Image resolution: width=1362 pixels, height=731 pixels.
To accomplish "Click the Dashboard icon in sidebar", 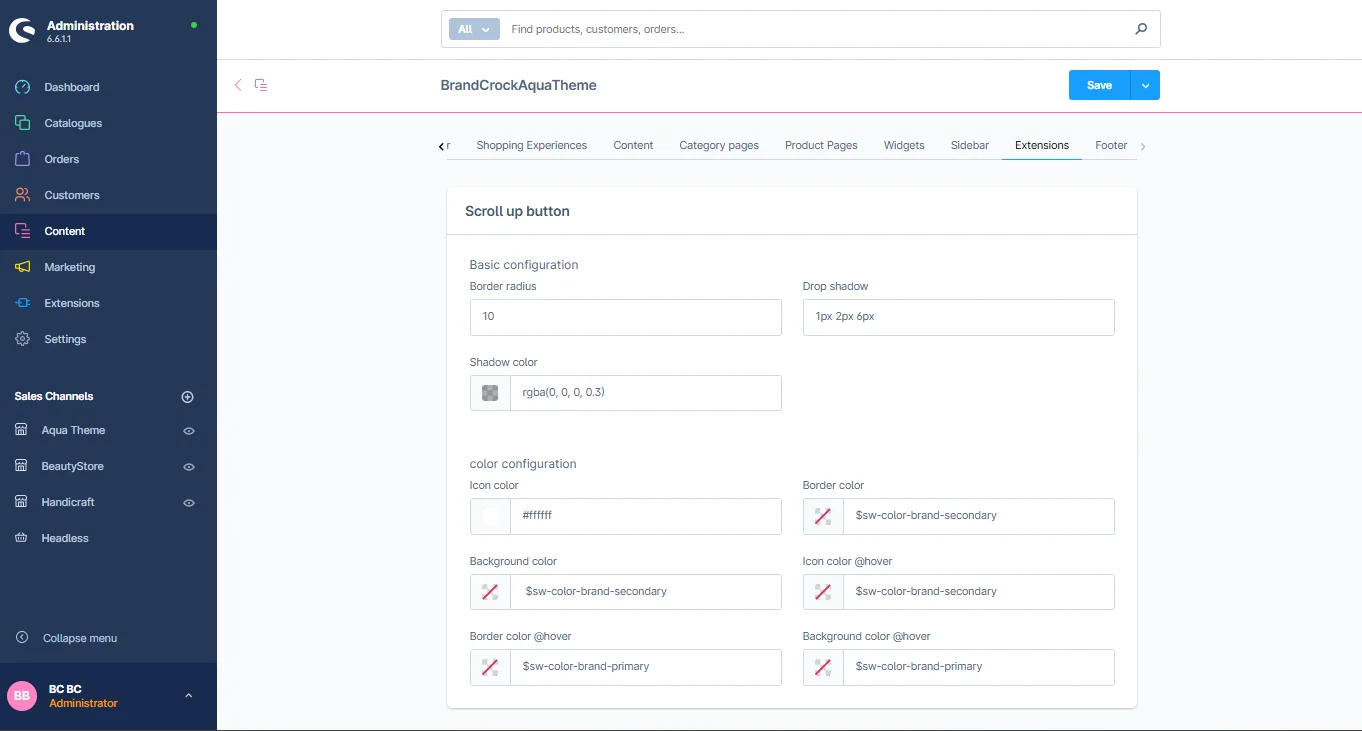I will (x=22, y=87).
